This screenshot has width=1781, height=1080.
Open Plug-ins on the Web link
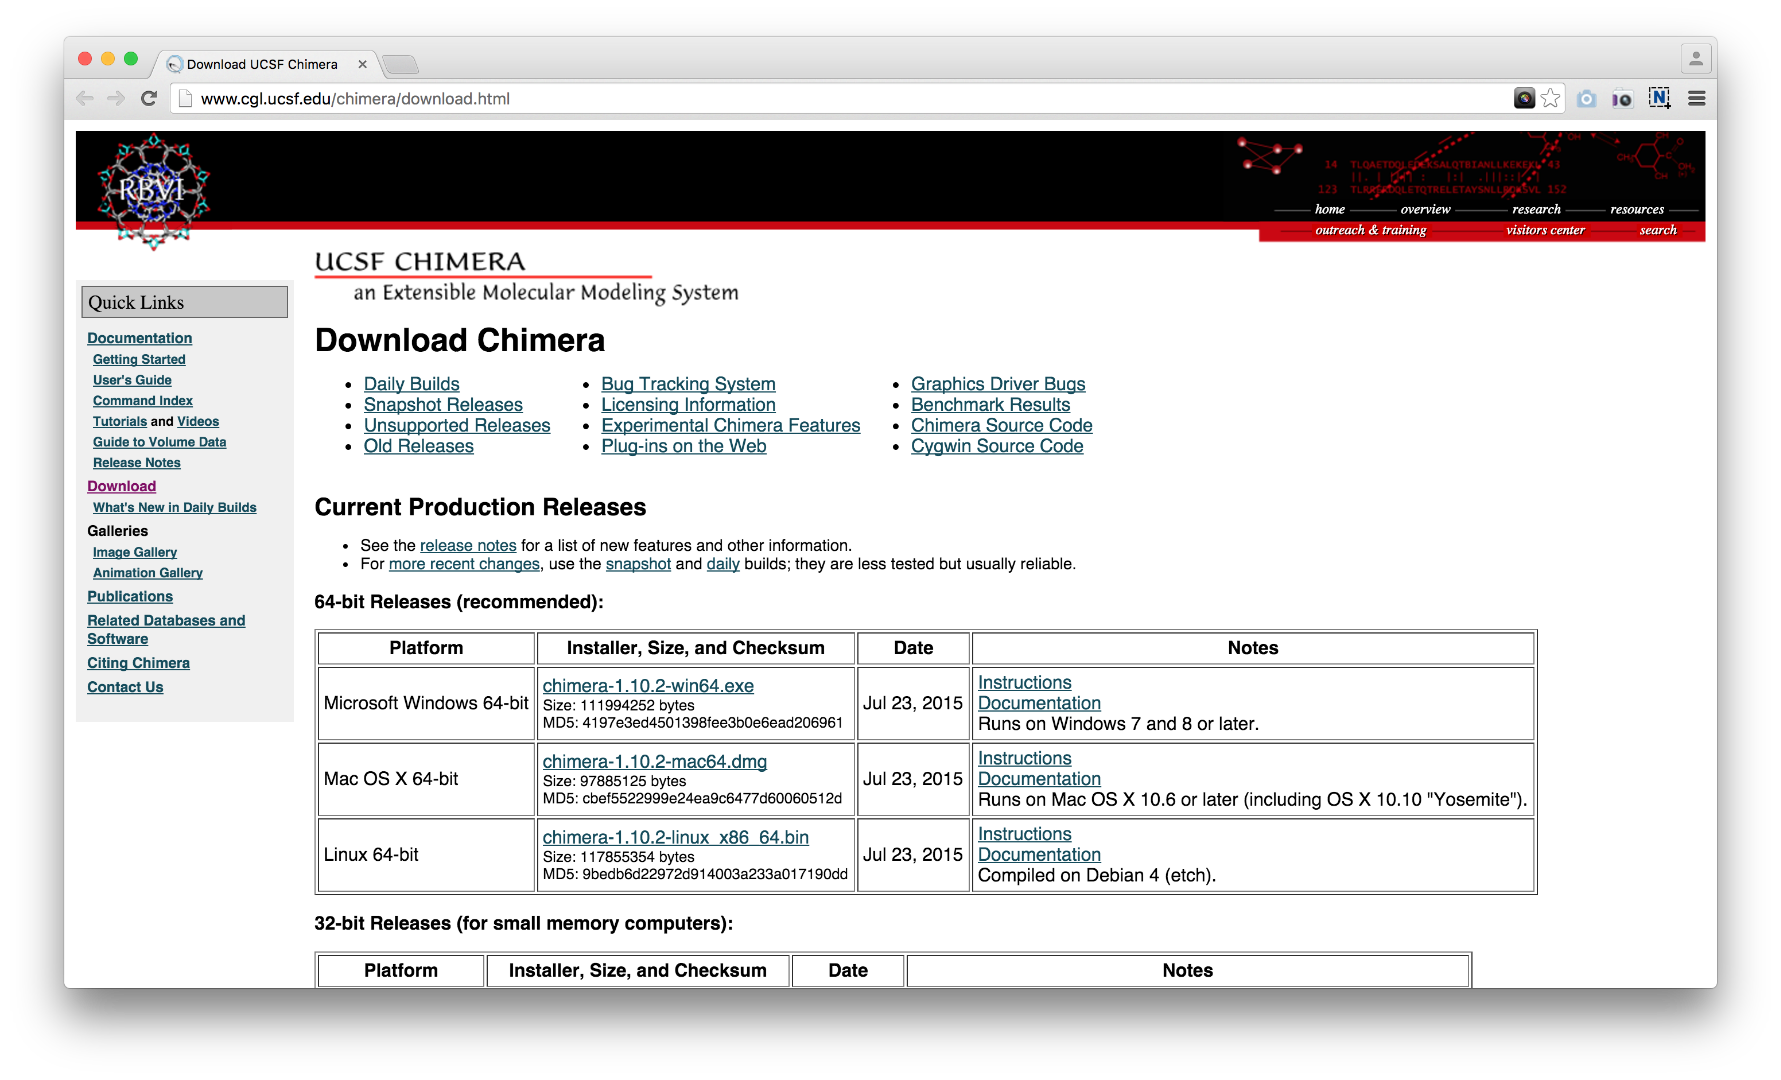(683, 446)
